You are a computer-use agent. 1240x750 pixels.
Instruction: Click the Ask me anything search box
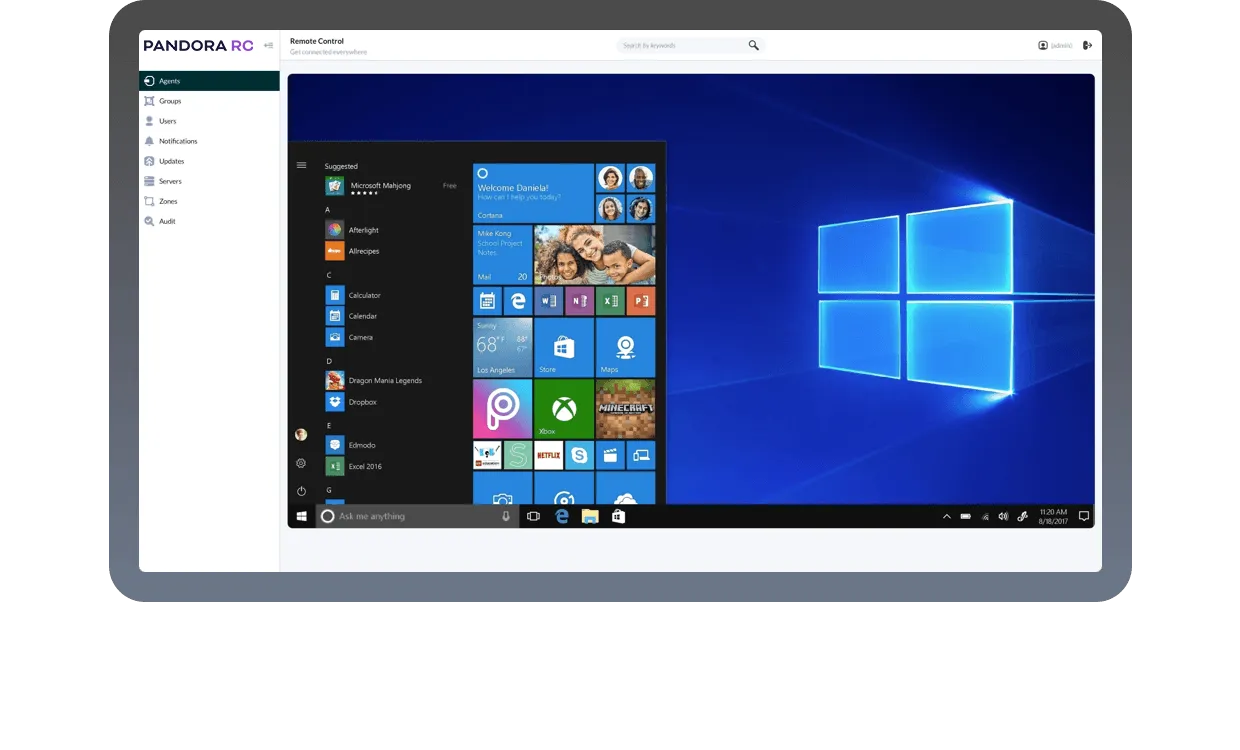(418, 516)
